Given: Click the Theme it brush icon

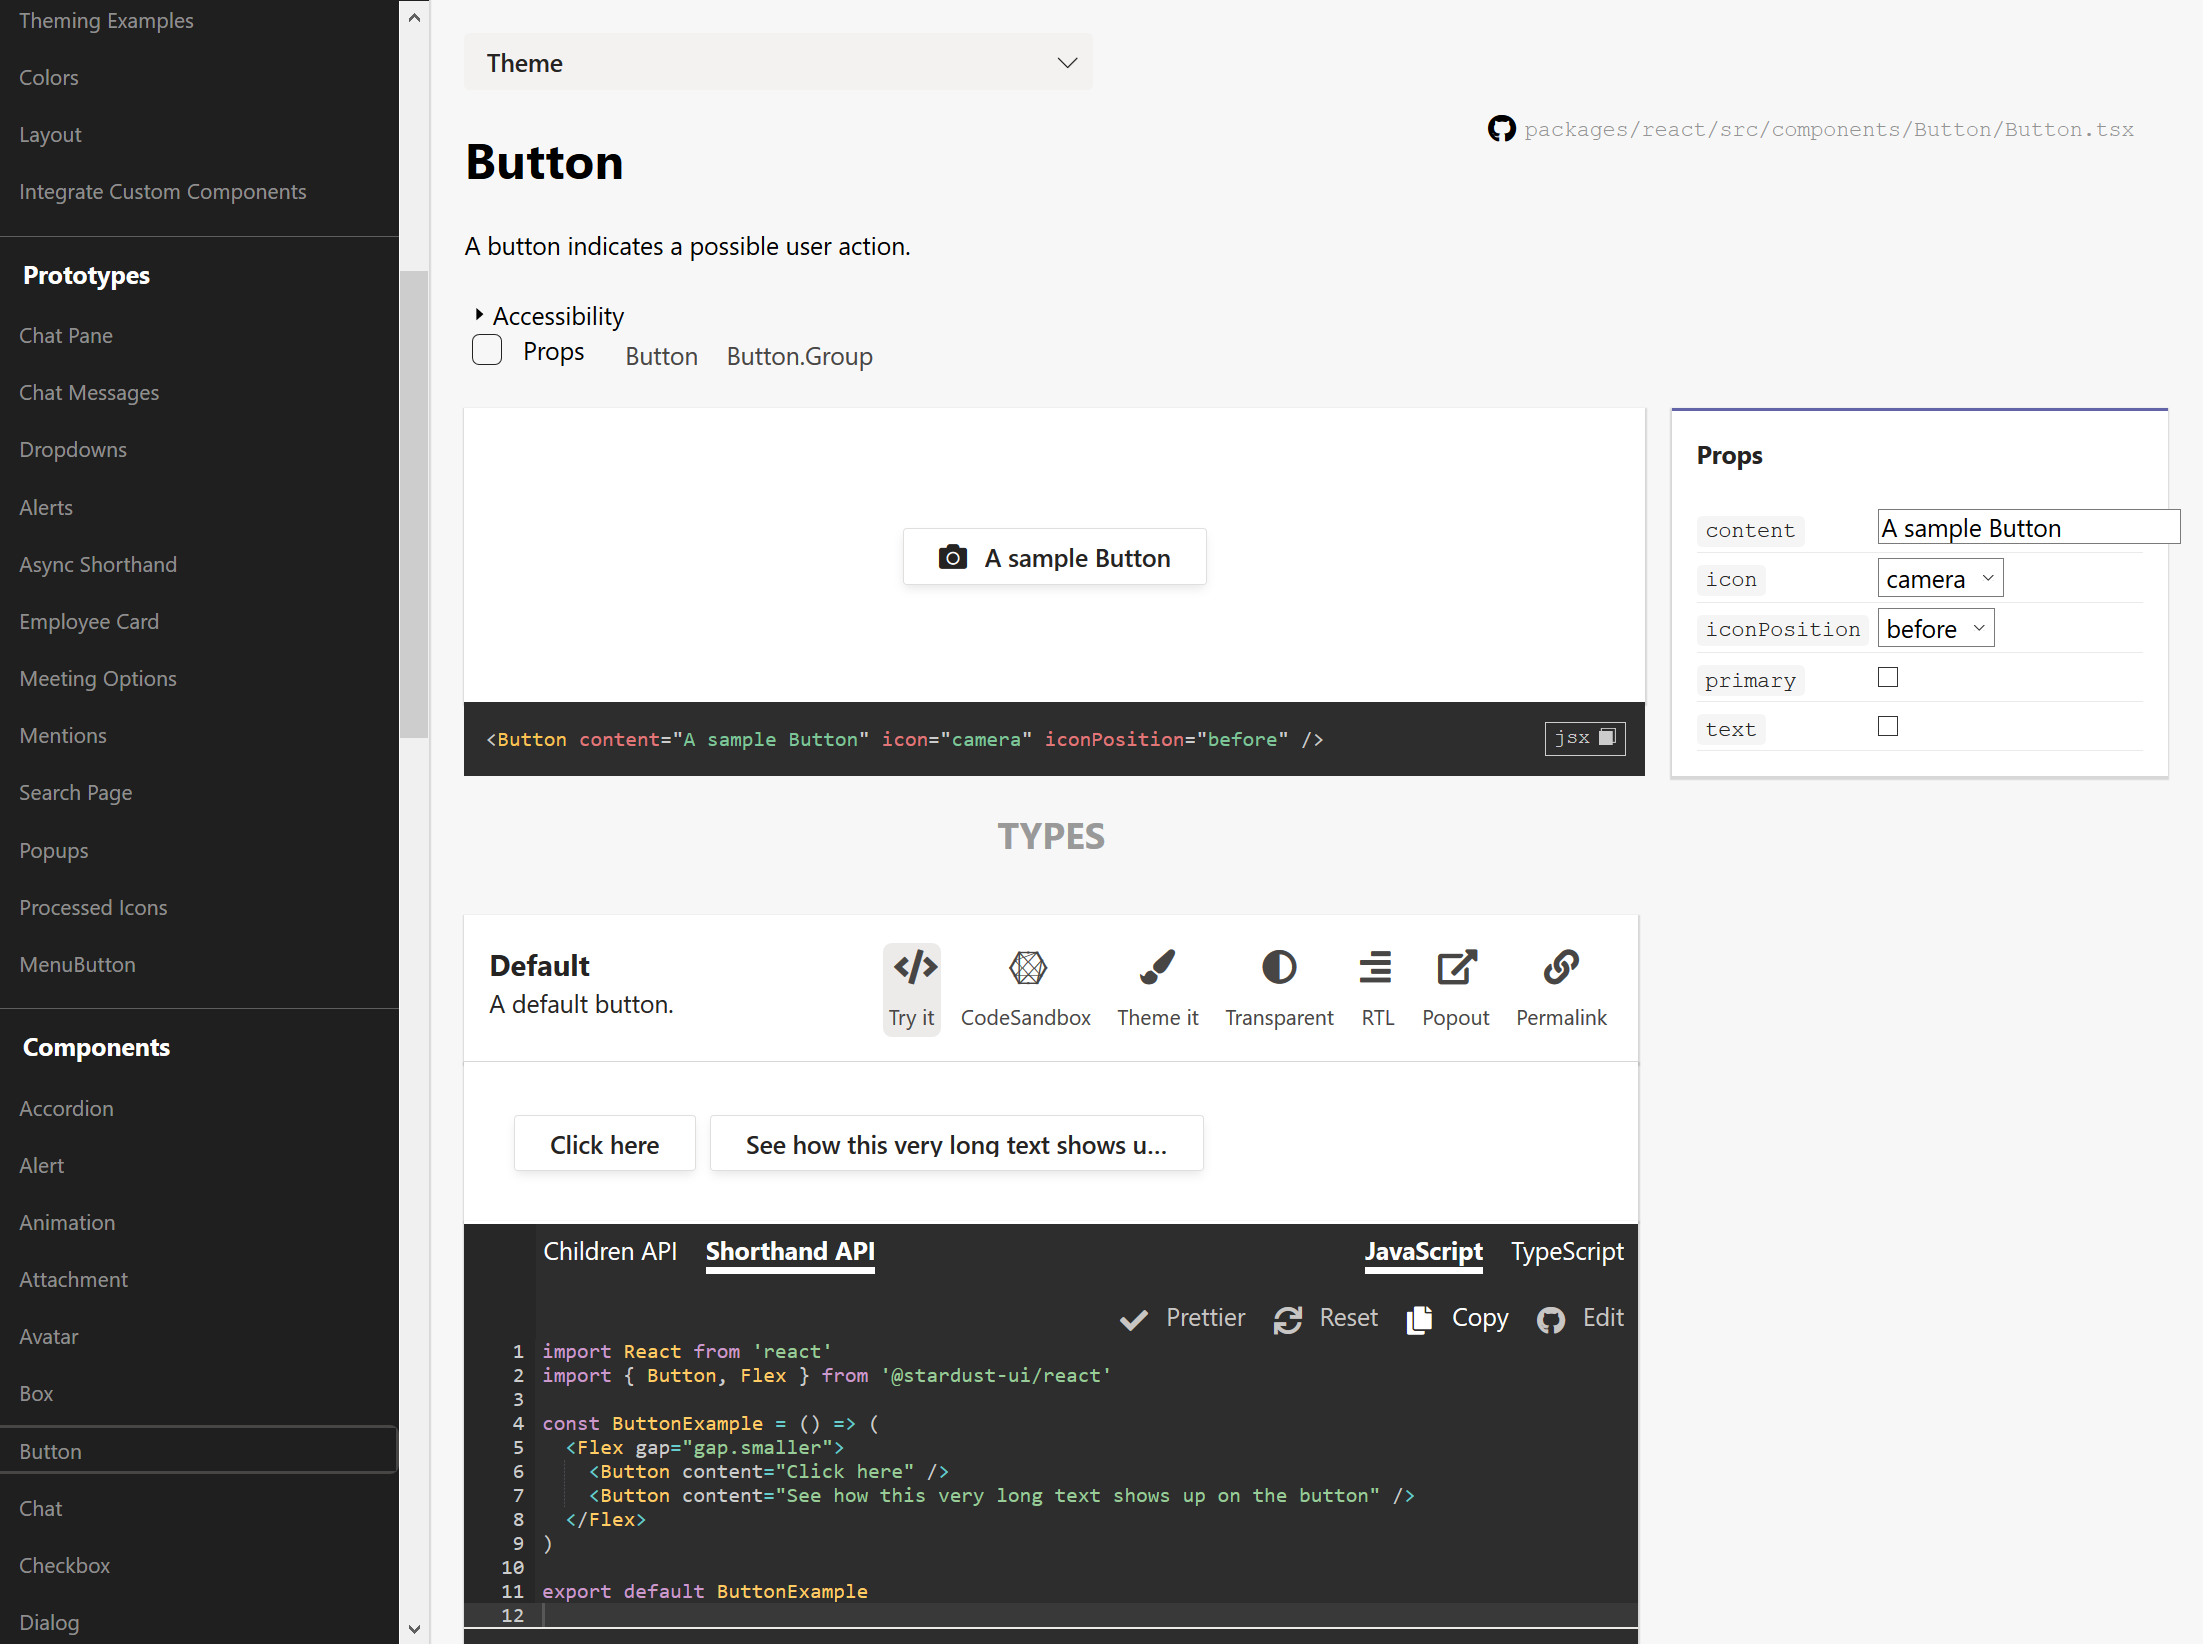Looking at the screenshot, I should click(1157, 968).
